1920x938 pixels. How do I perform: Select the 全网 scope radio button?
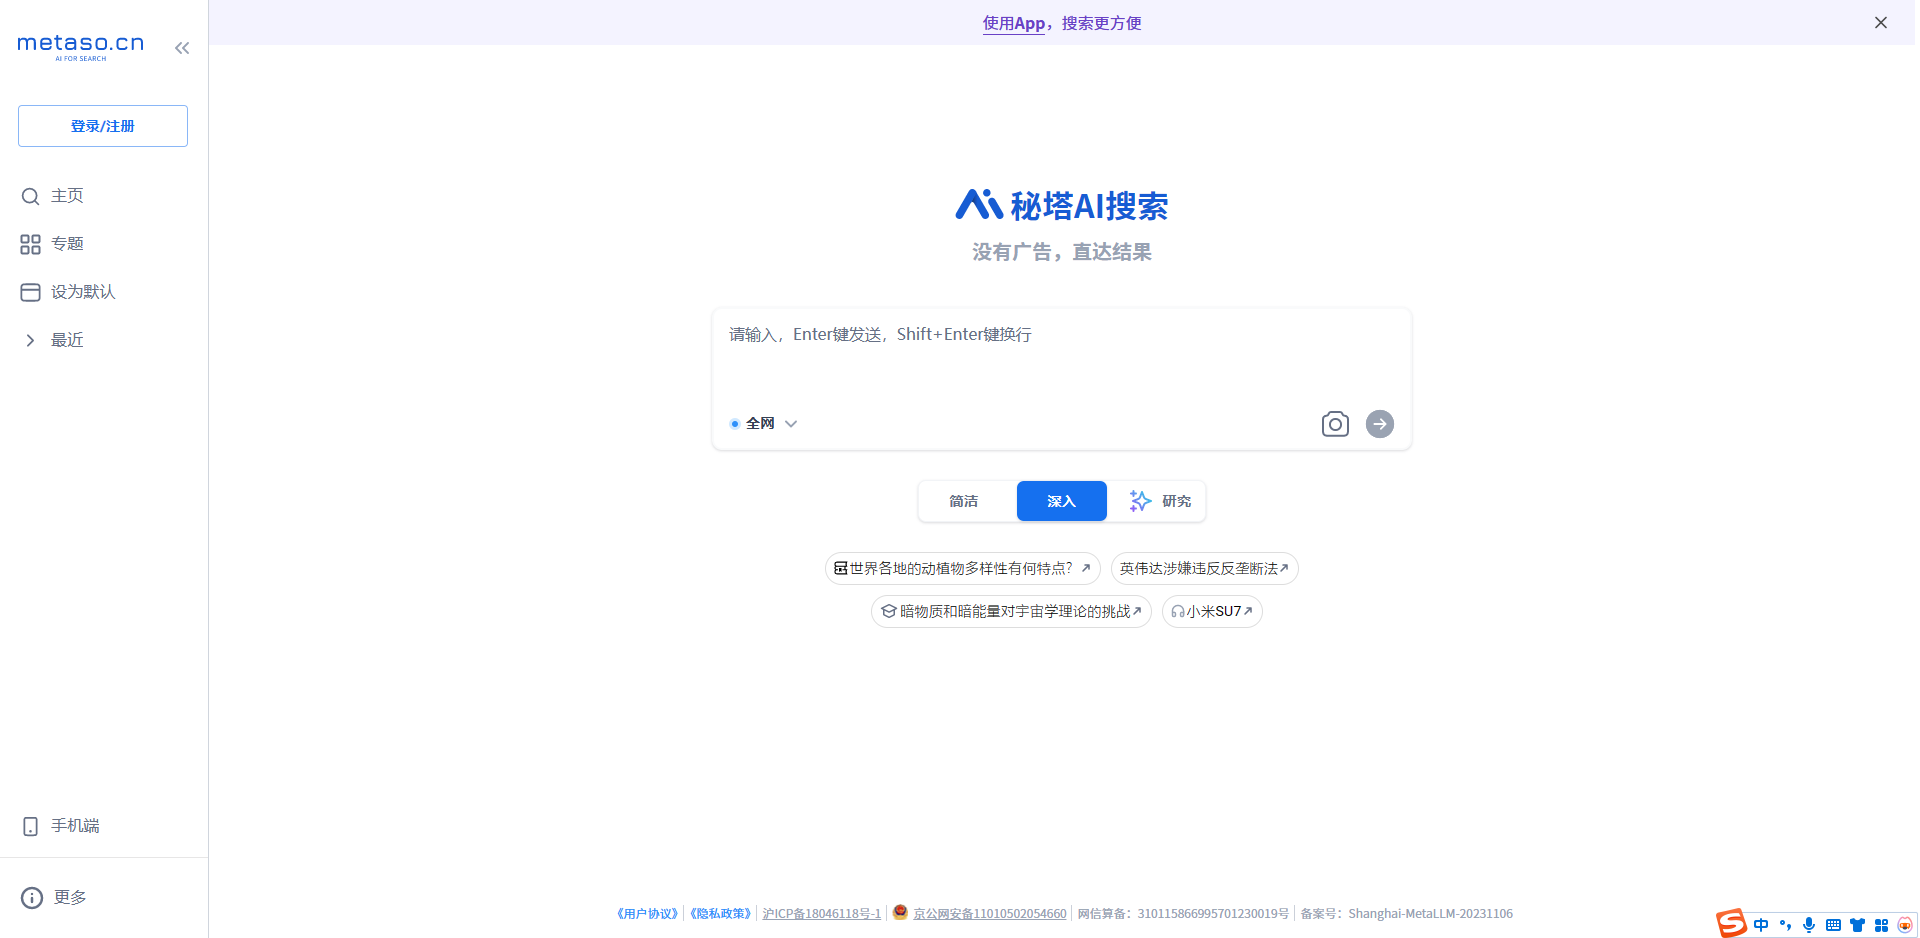[x=735, y=424]
